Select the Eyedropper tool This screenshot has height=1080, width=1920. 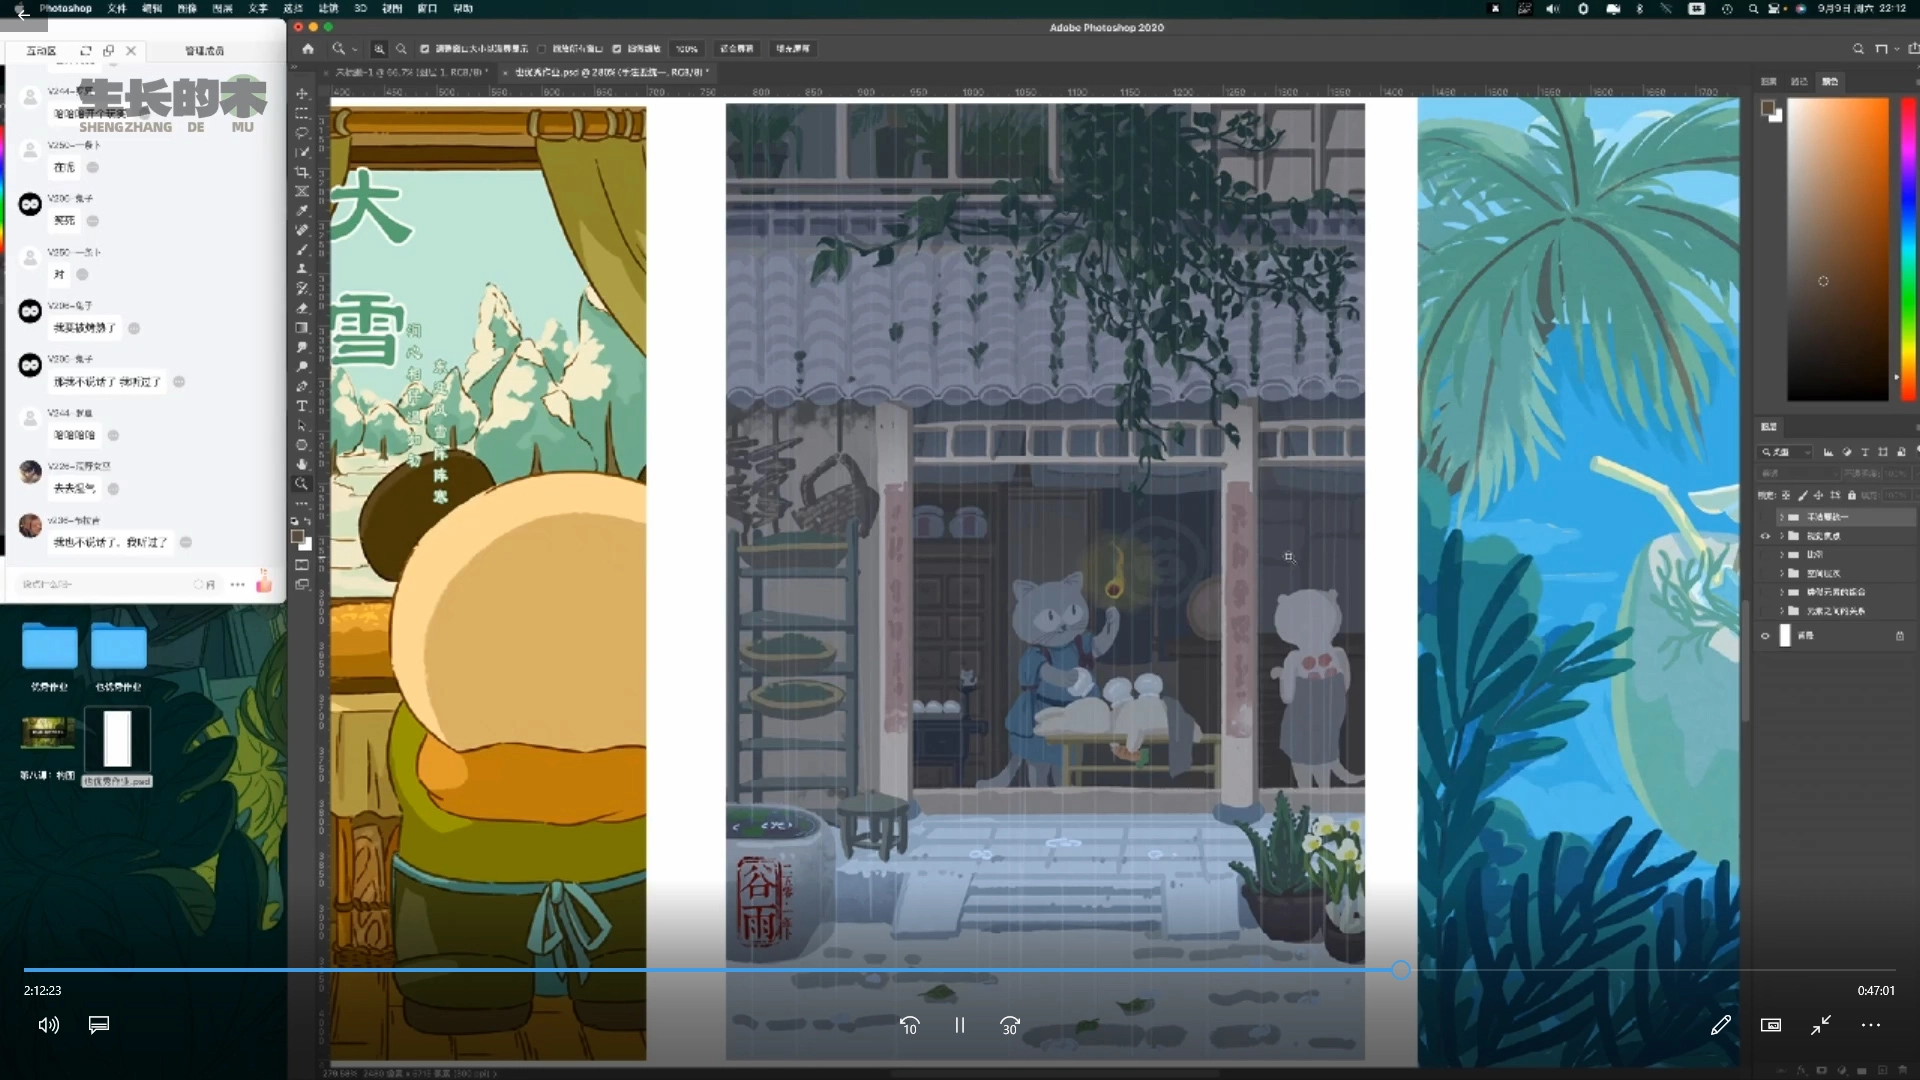301,210
